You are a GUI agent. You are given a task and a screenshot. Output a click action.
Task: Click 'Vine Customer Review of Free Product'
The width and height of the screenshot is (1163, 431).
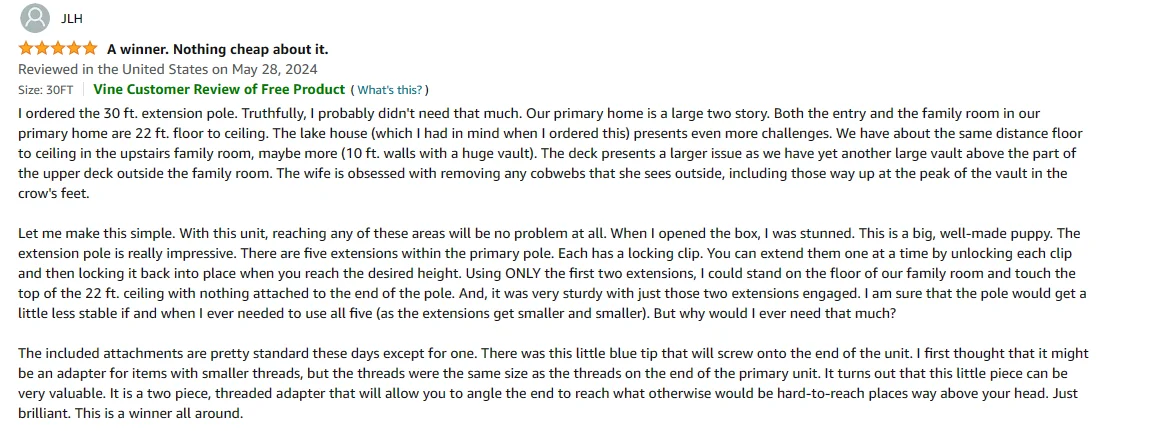219,90
